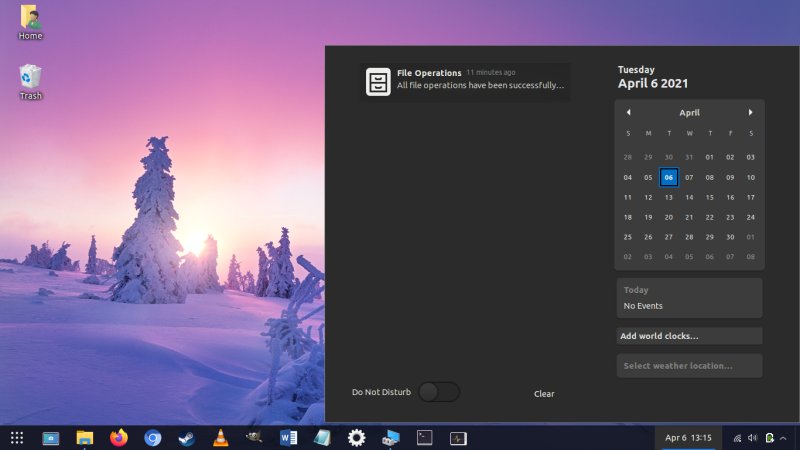Select April 27 in calendar
The image size is (800, 450).
[668, 237]
